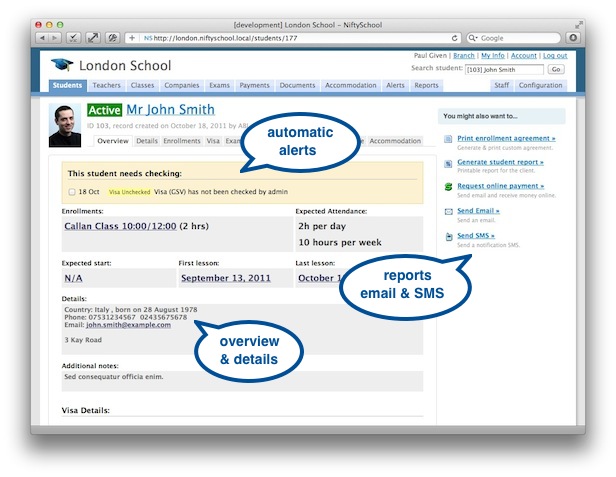Click the Go button next to student search
This screenshot has width=616, height=477.
556,69
